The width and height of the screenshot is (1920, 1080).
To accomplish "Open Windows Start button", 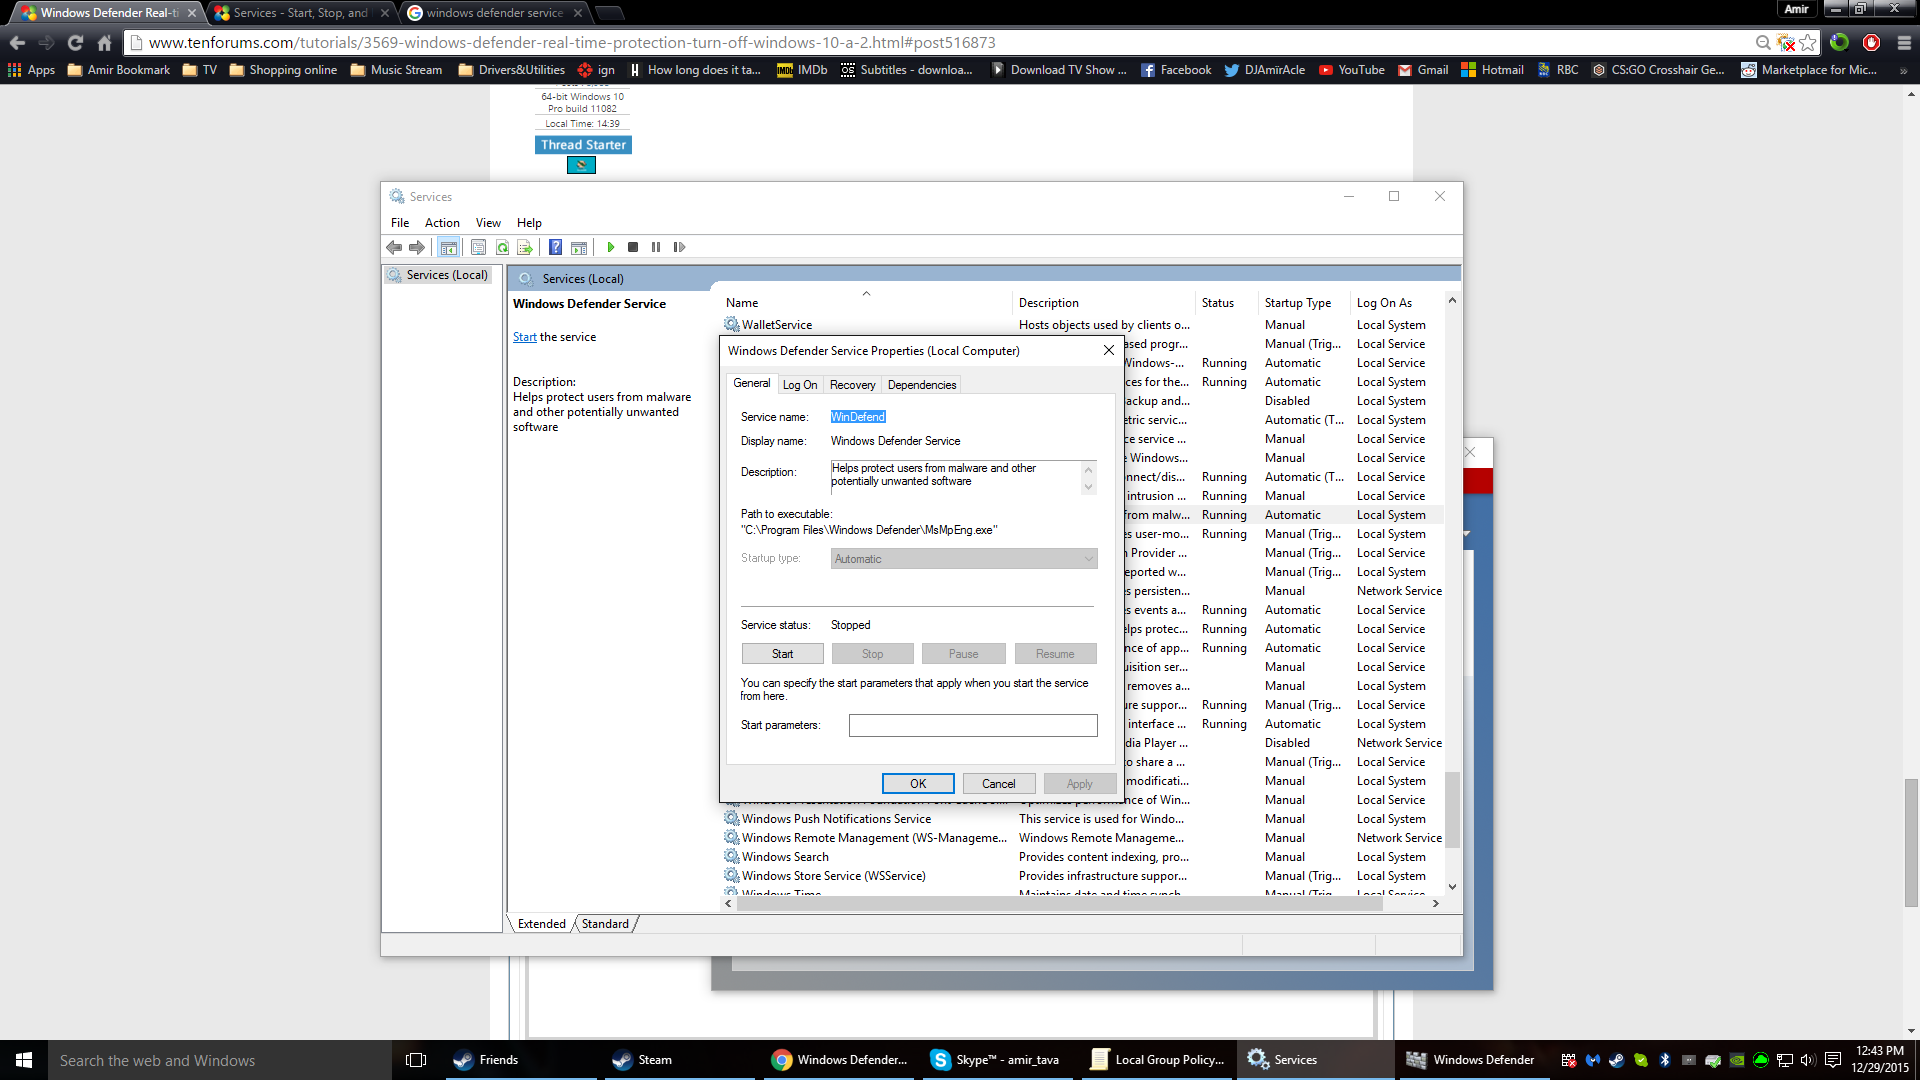I will tap(24, 1060).
